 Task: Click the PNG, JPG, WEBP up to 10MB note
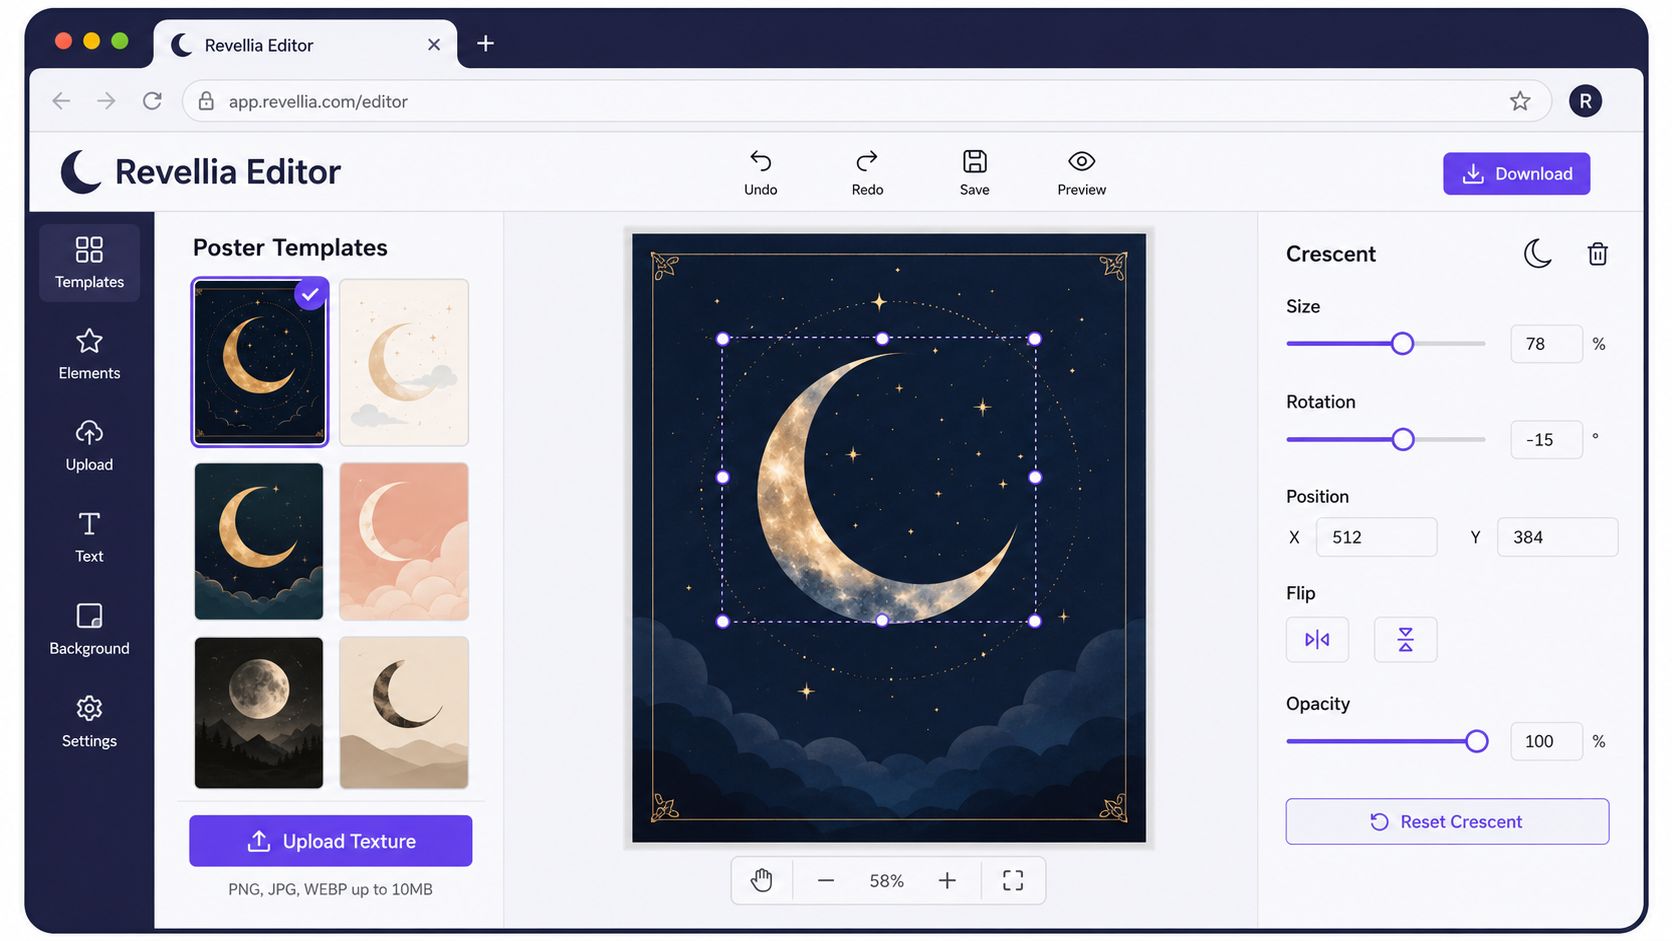pyautogui.click(x=330, y=889)
